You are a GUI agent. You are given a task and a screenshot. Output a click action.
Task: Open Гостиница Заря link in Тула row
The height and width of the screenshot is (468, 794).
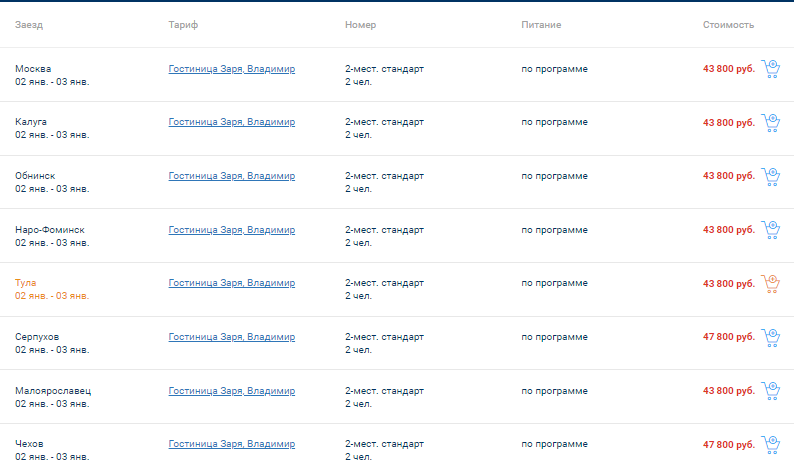coord(231,283)
